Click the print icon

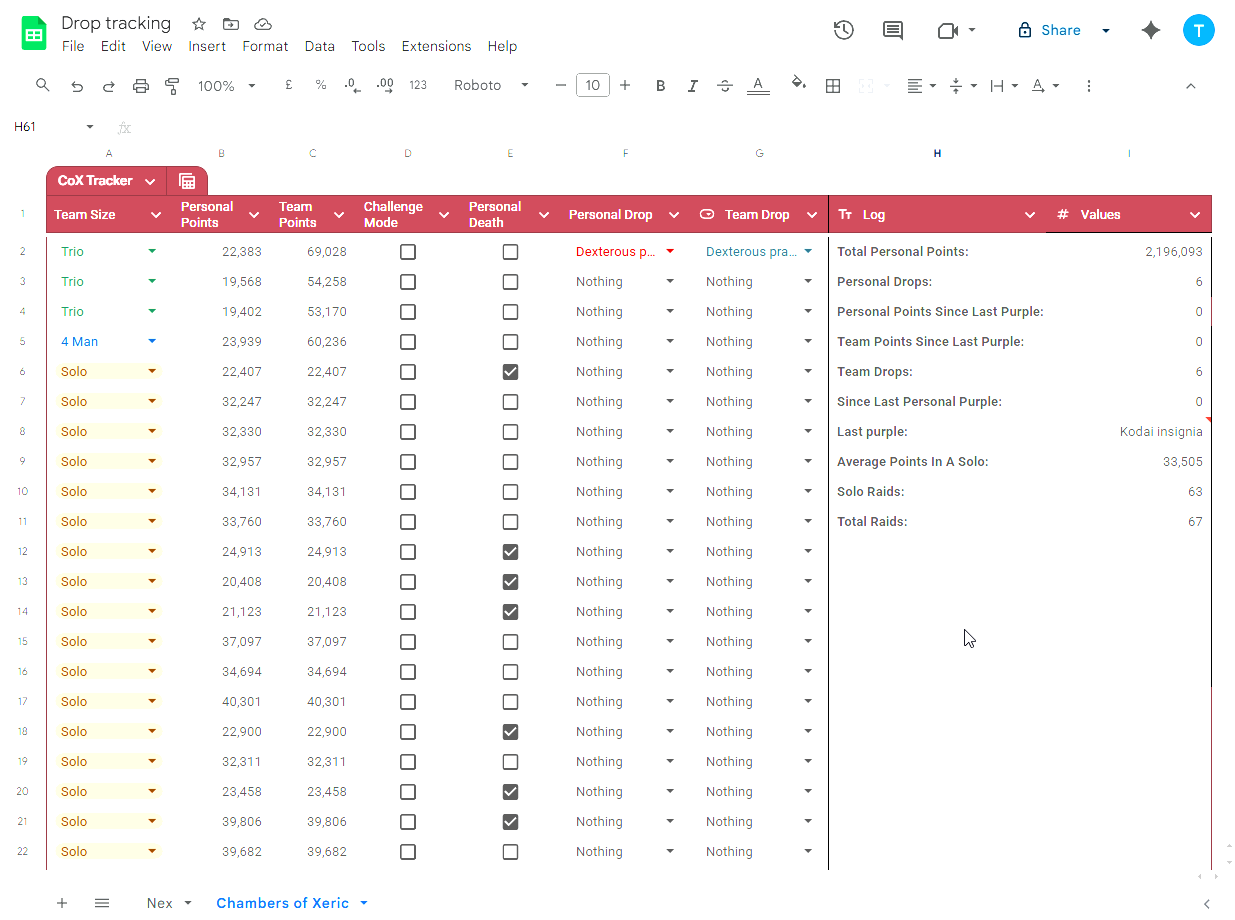pos(140,86)
